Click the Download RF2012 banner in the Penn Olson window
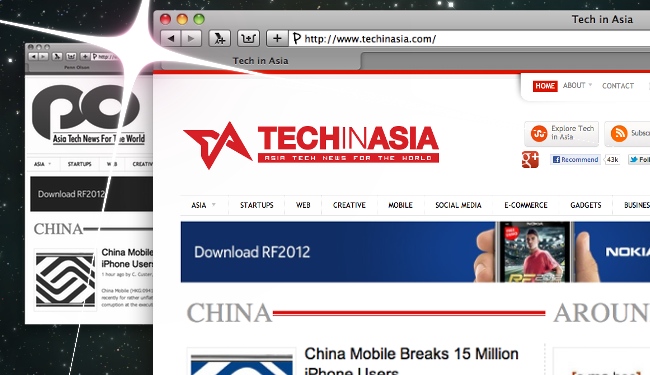The height and width of the screenshot is (375, 650). 91,194
